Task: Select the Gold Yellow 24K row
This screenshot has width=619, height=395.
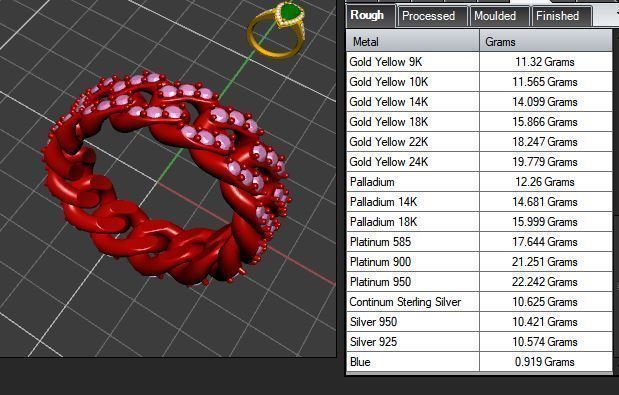Action: coord(479,162)
